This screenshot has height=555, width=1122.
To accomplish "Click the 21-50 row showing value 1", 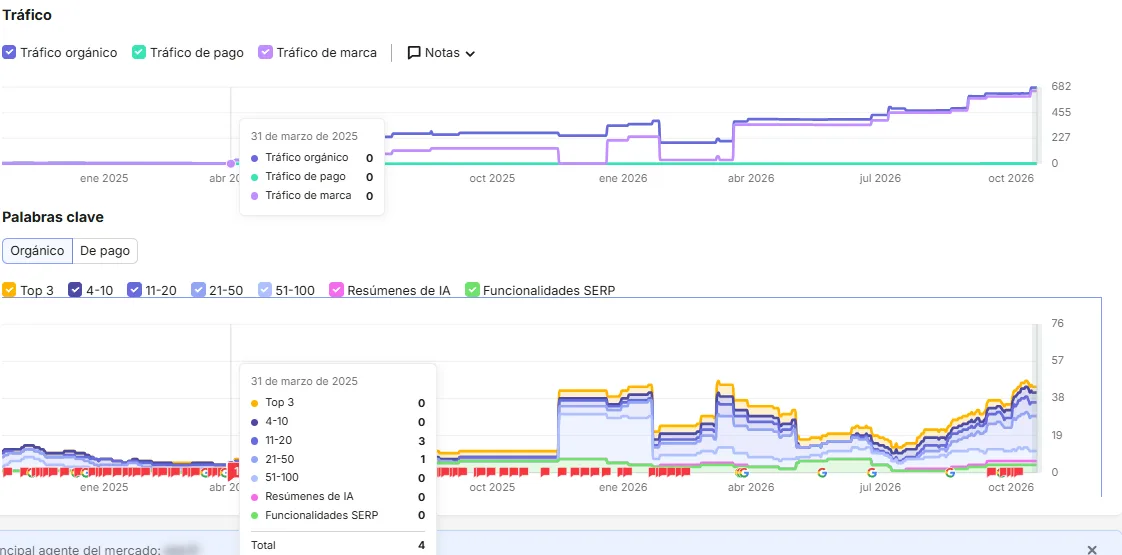I will click(338, 459).
